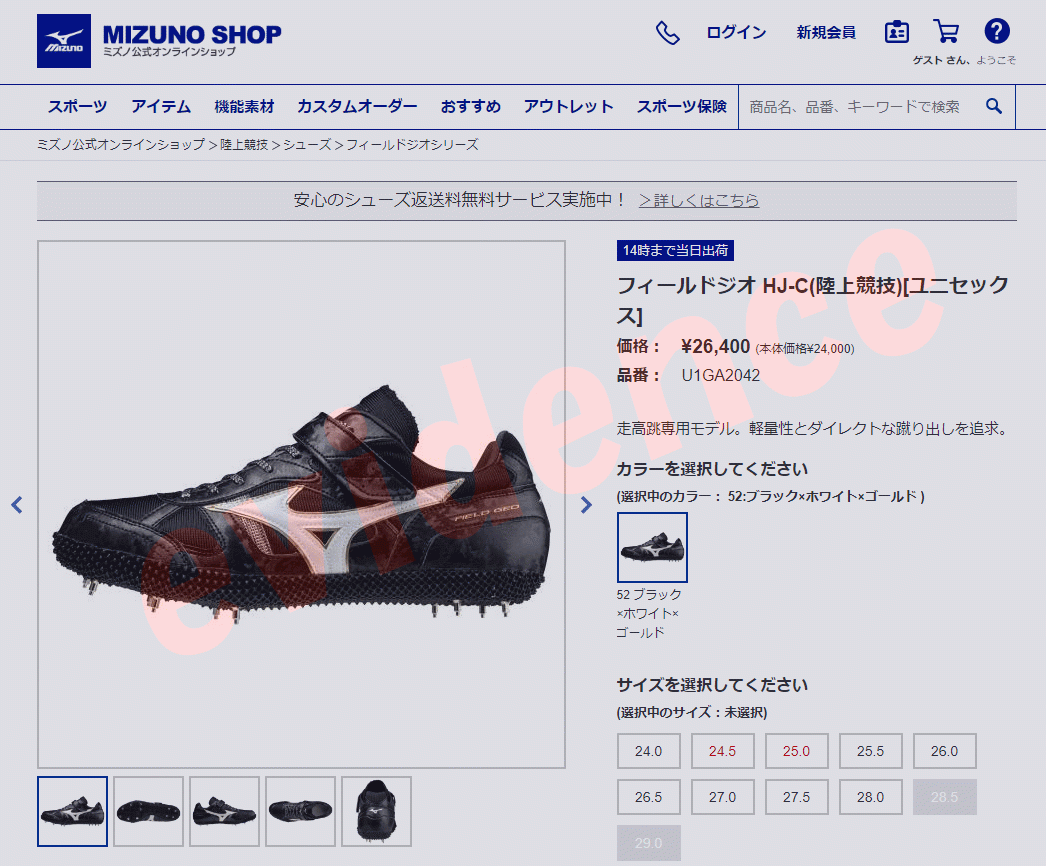The height and width of the screenshot is (866, 1046).
Task: Choose the black white gold color swatch
Action: click(652, 547)
